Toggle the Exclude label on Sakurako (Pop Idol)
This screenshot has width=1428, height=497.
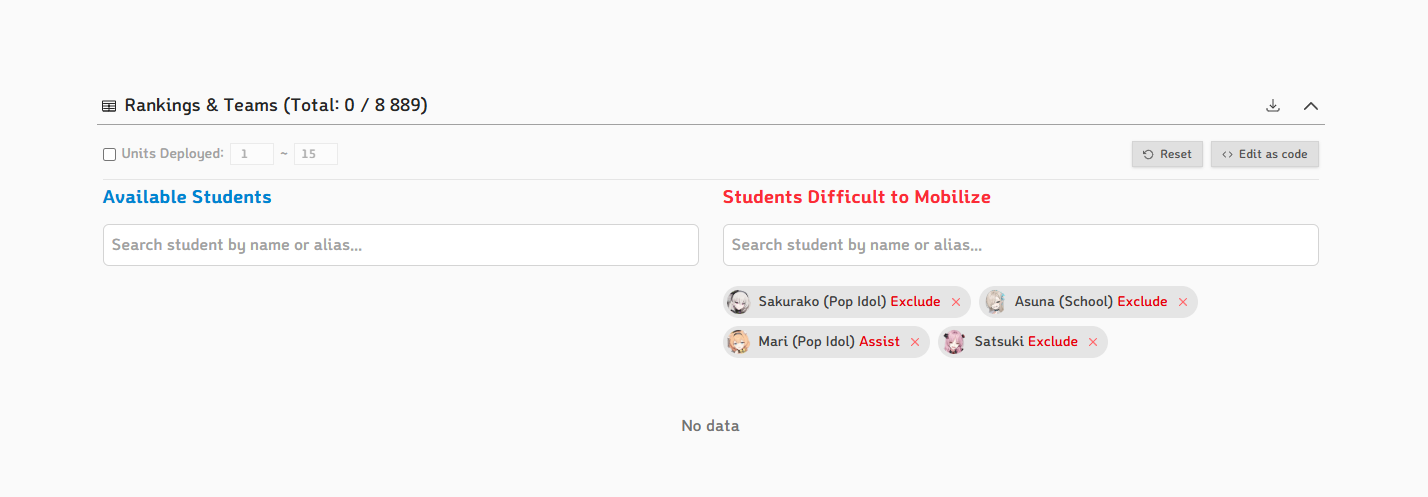click(x=915, y=301)
